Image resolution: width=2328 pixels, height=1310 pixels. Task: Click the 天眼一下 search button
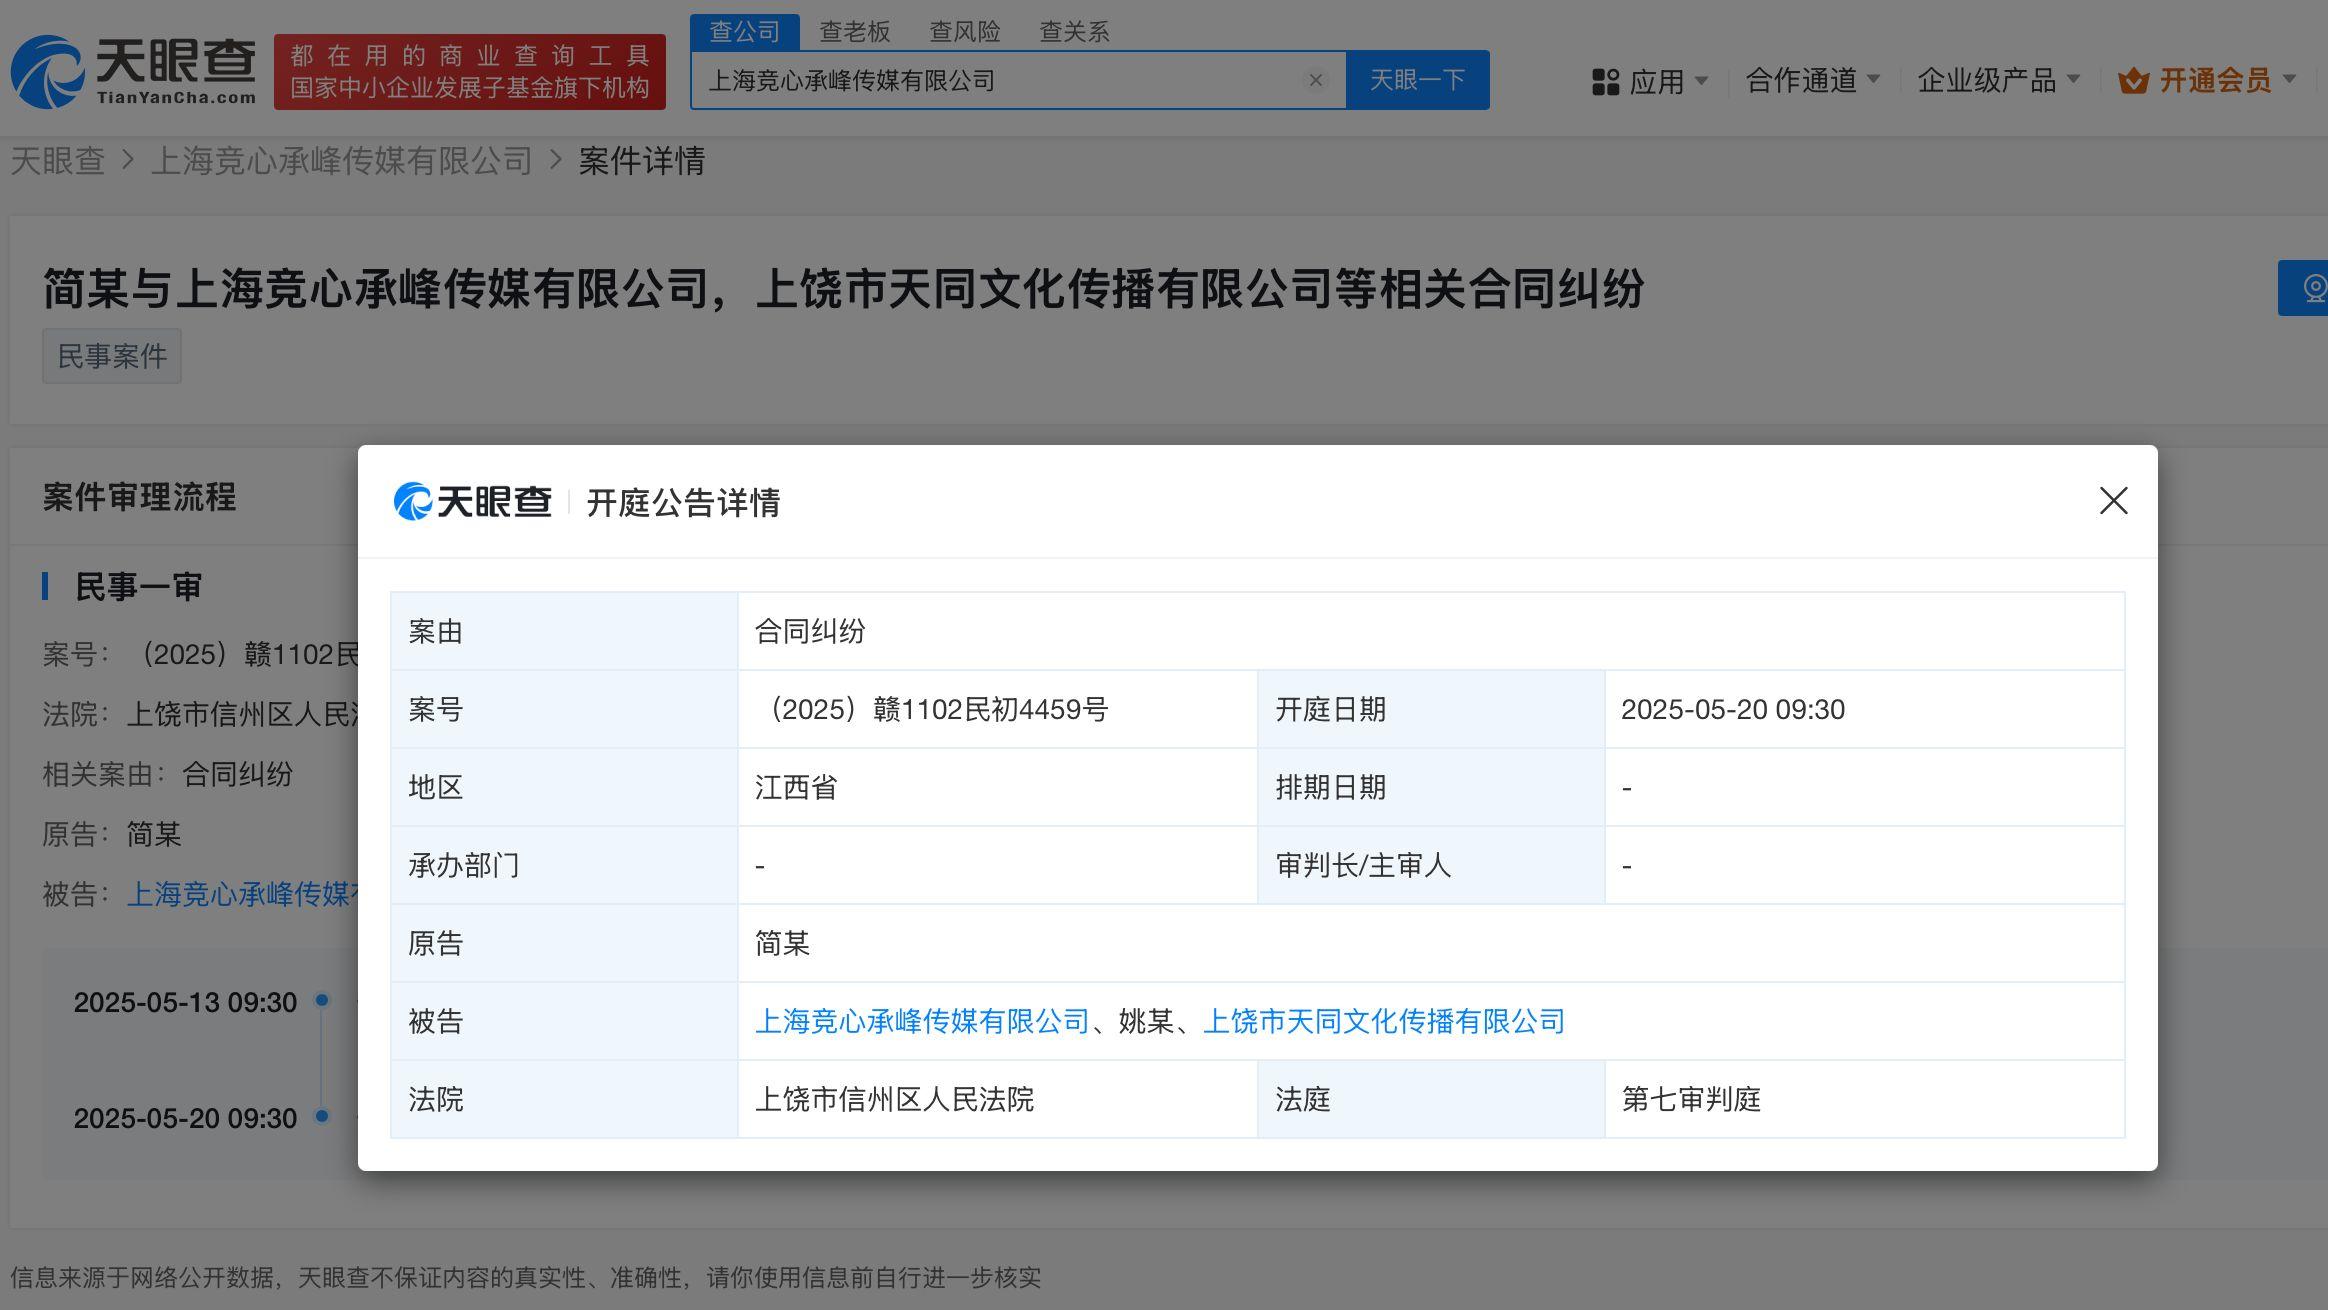pos(1417,80)
